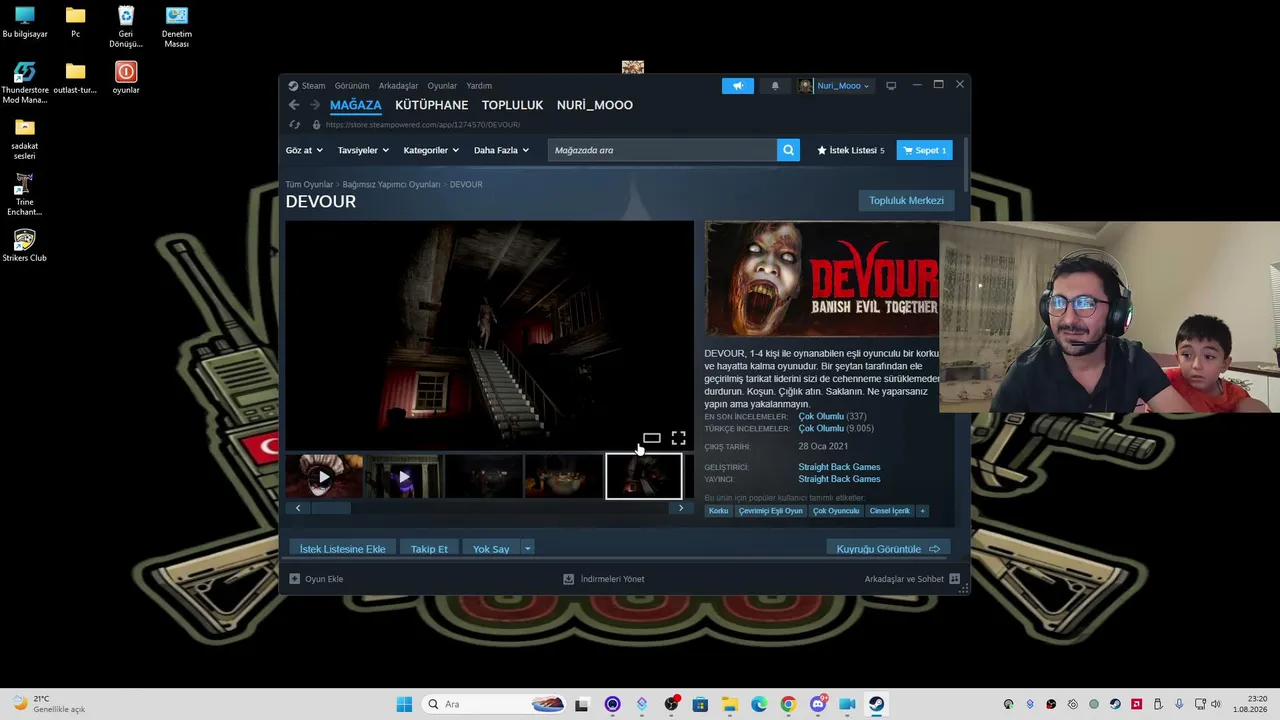Click the microphone icon in system tray
The width and height of the screenshot is (1280, 720).
coord(1179,704)
